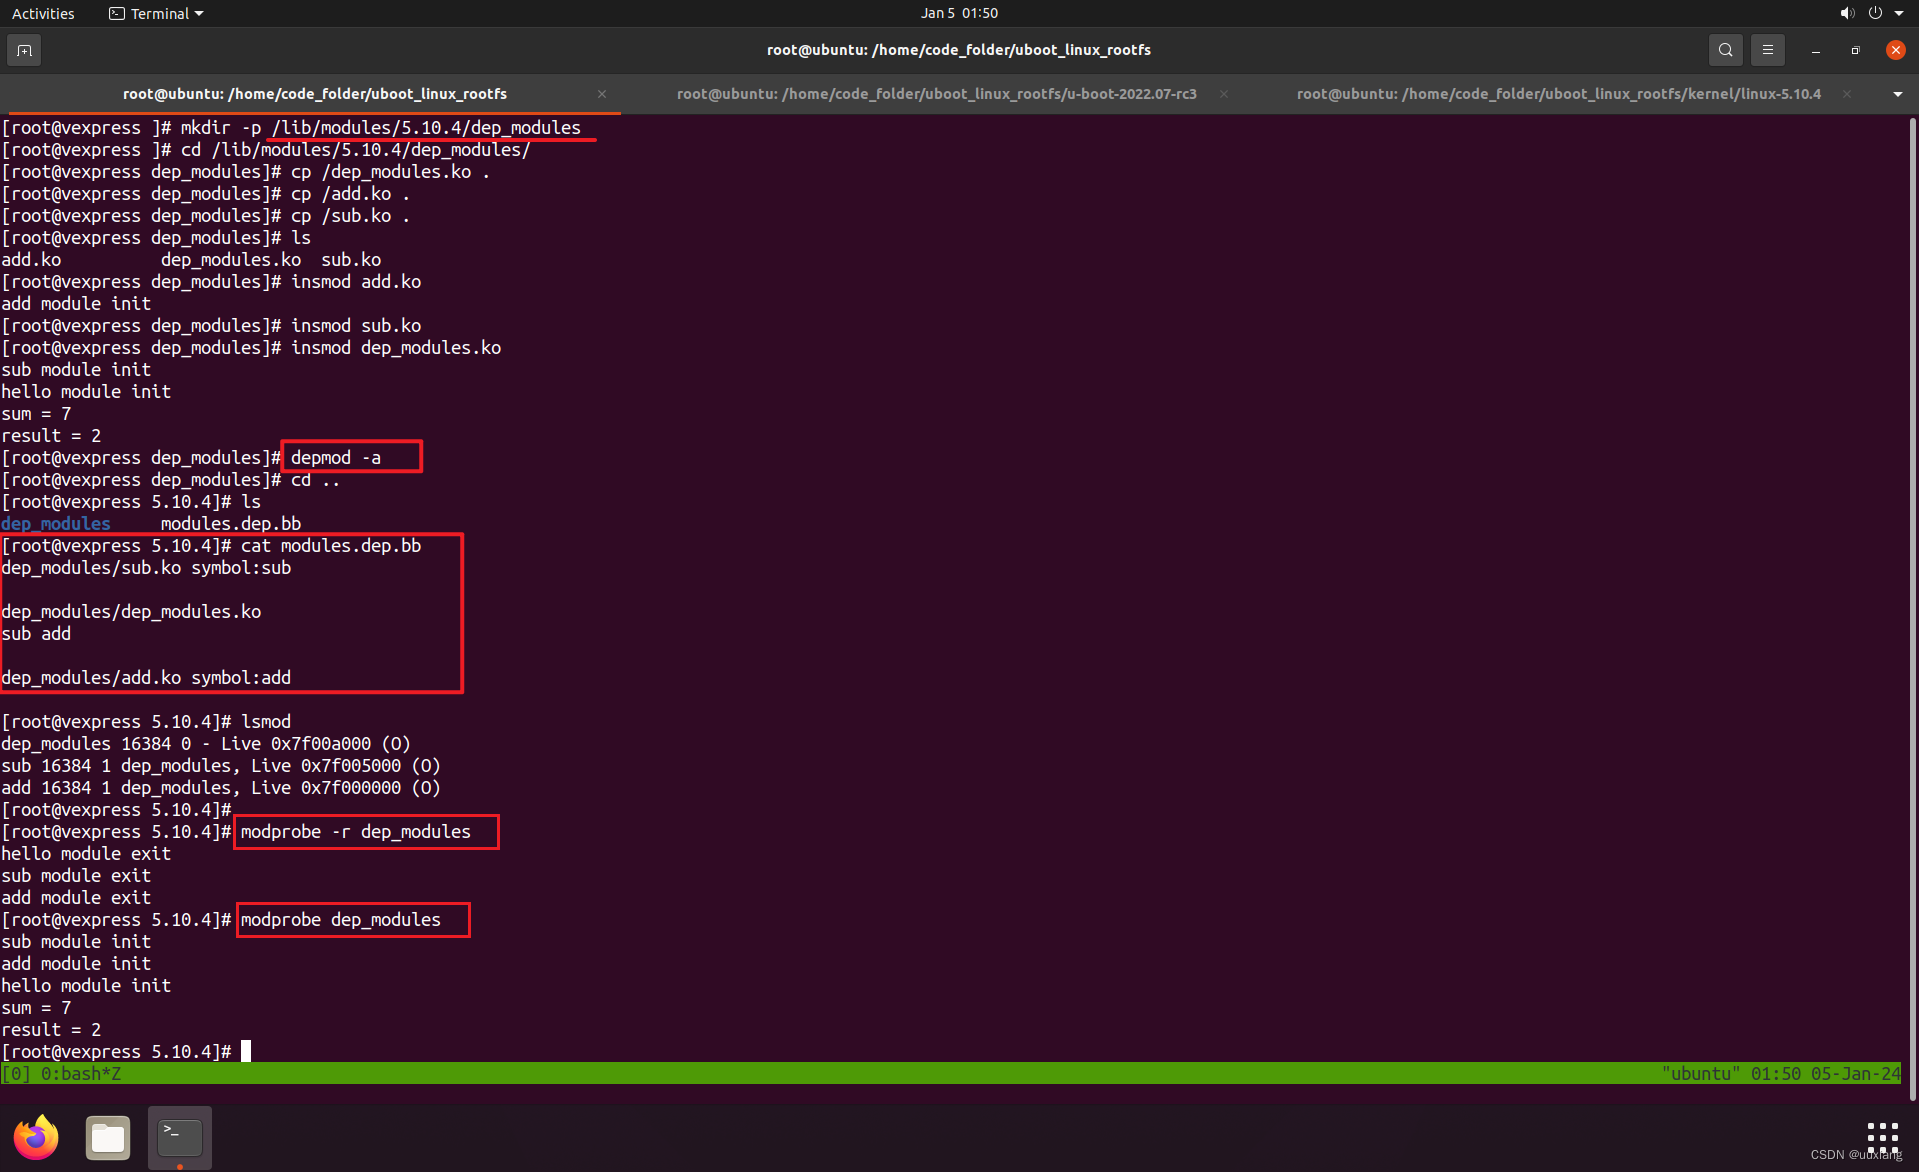Click the volume icon in the top bar
The height and width of the screenshot is (1172, 1919).
click(1846, 13)
